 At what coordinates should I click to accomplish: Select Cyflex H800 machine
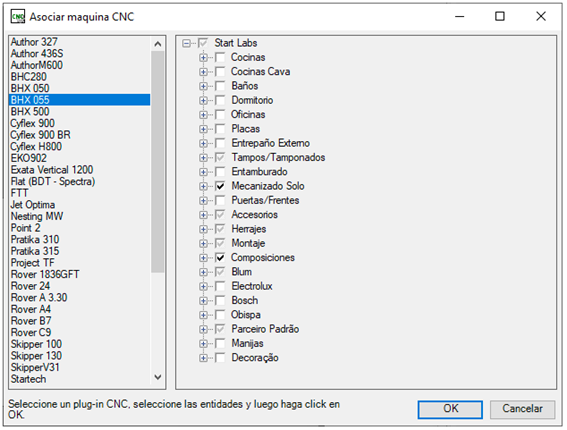pos(80,146)
